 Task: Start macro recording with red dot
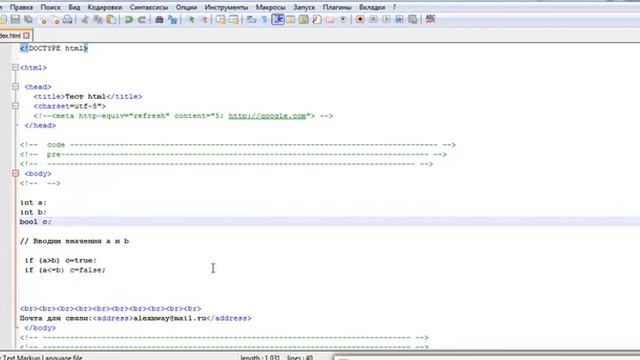pos(360,19)
